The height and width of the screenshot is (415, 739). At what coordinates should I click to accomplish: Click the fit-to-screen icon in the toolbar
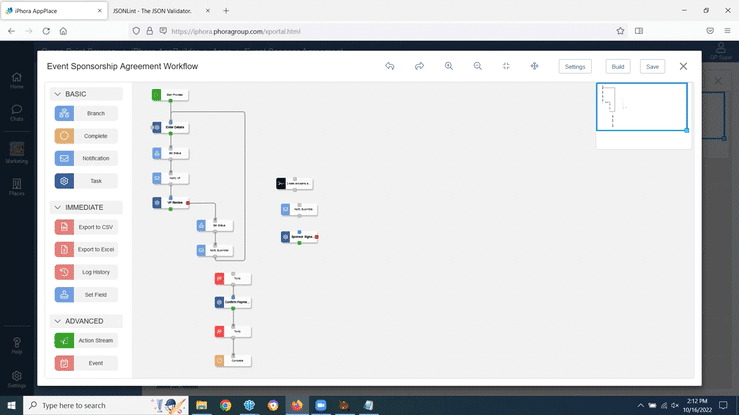tap(506, 66)
